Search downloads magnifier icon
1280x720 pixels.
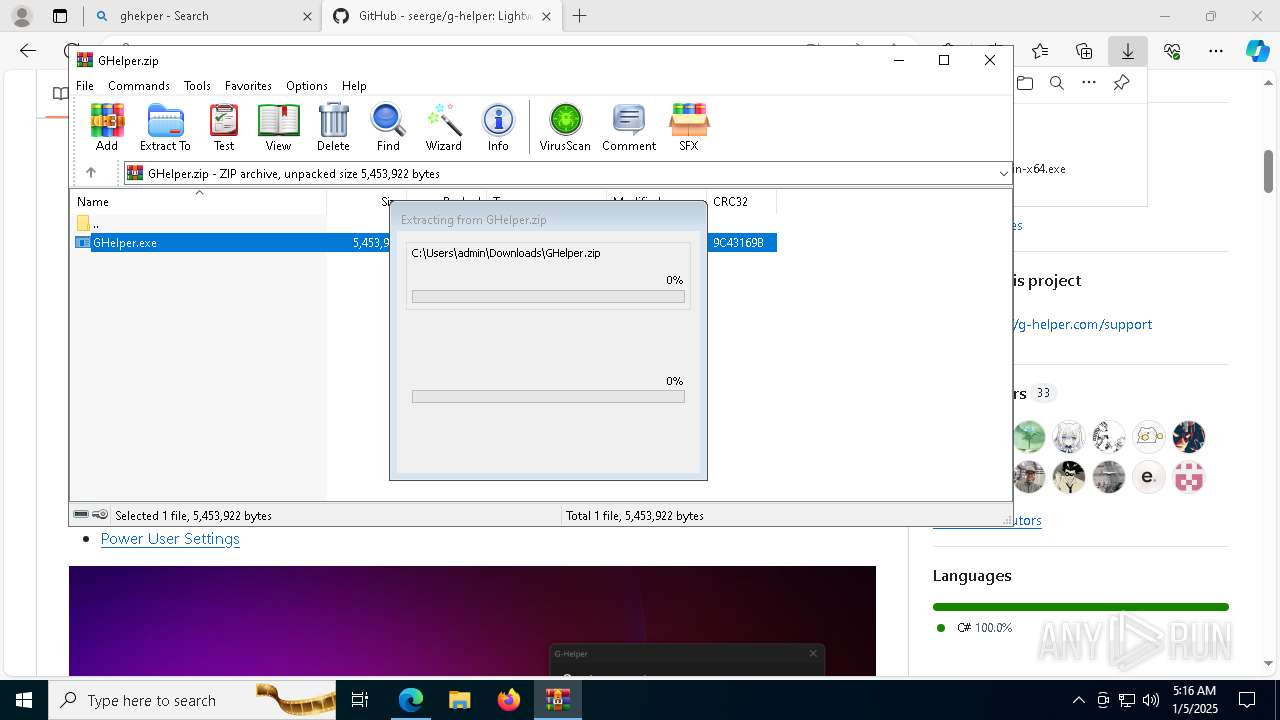1057,83
